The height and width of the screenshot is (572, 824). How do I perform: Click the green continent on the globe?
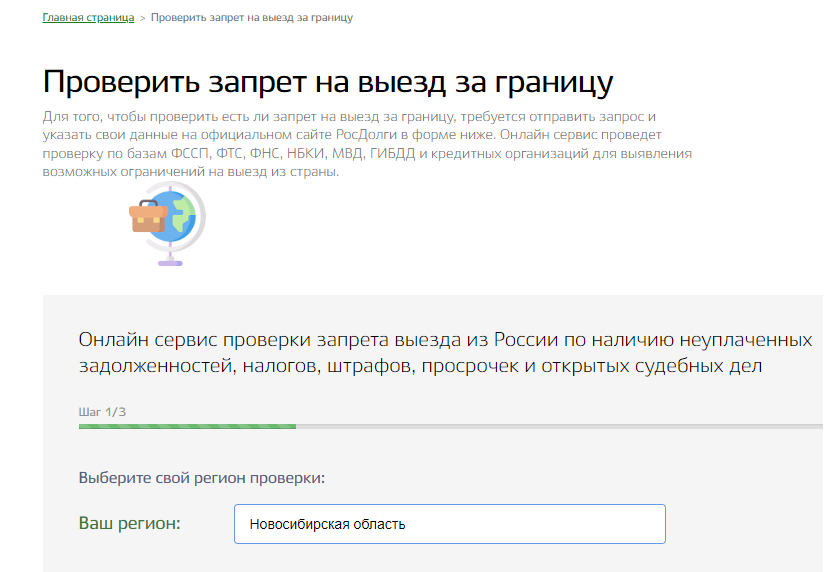pyautogui.click(x=184, y=212)
